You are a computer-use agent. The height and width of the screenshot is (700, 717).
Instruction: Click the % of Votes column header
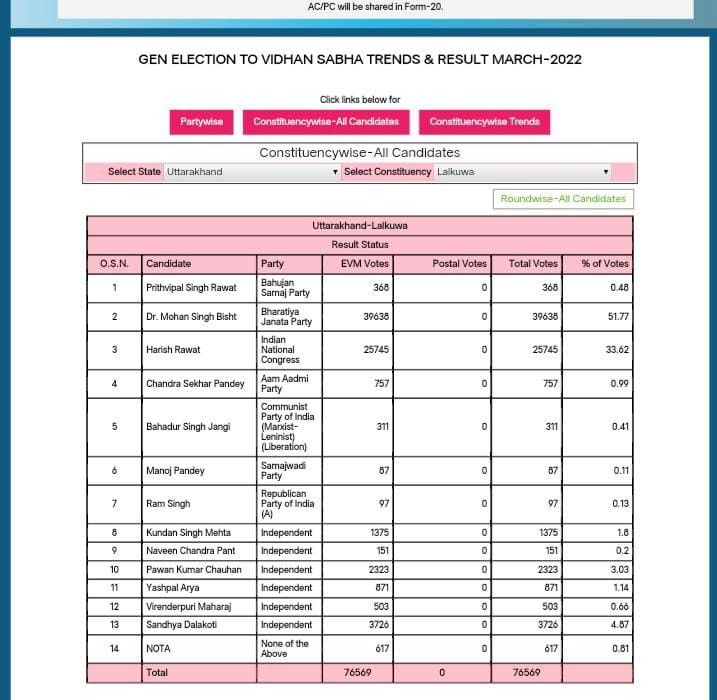point(605,264)
